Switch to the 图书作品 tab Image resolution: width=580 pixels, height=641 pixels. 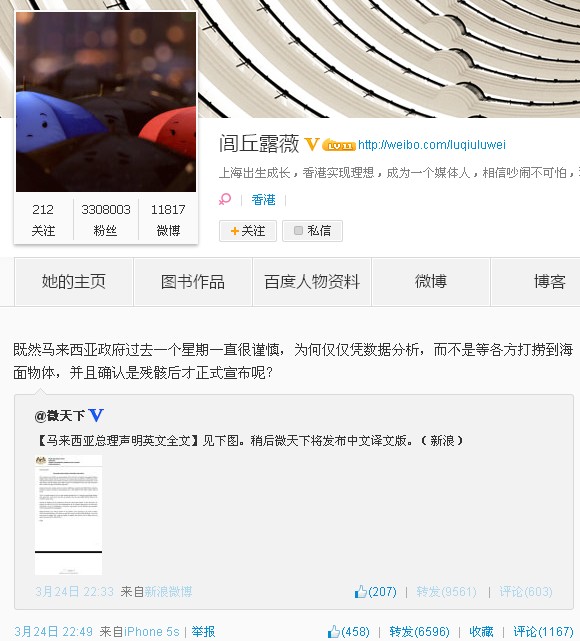[x=193, y=282]
